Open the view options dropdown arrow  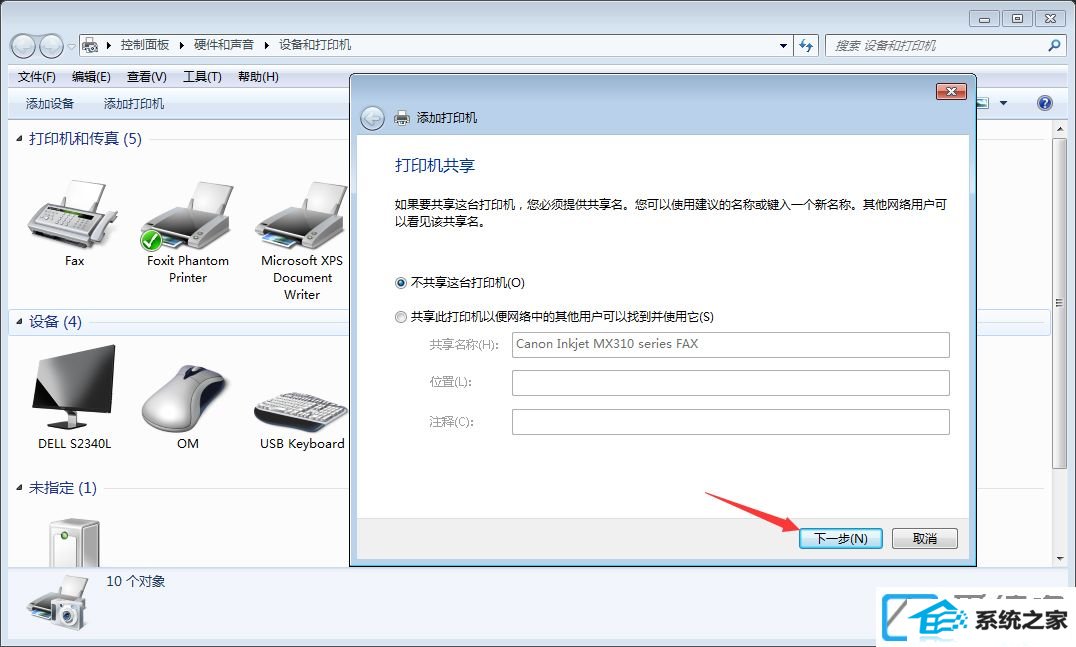pyautogui.click(x=1003, y=103)
